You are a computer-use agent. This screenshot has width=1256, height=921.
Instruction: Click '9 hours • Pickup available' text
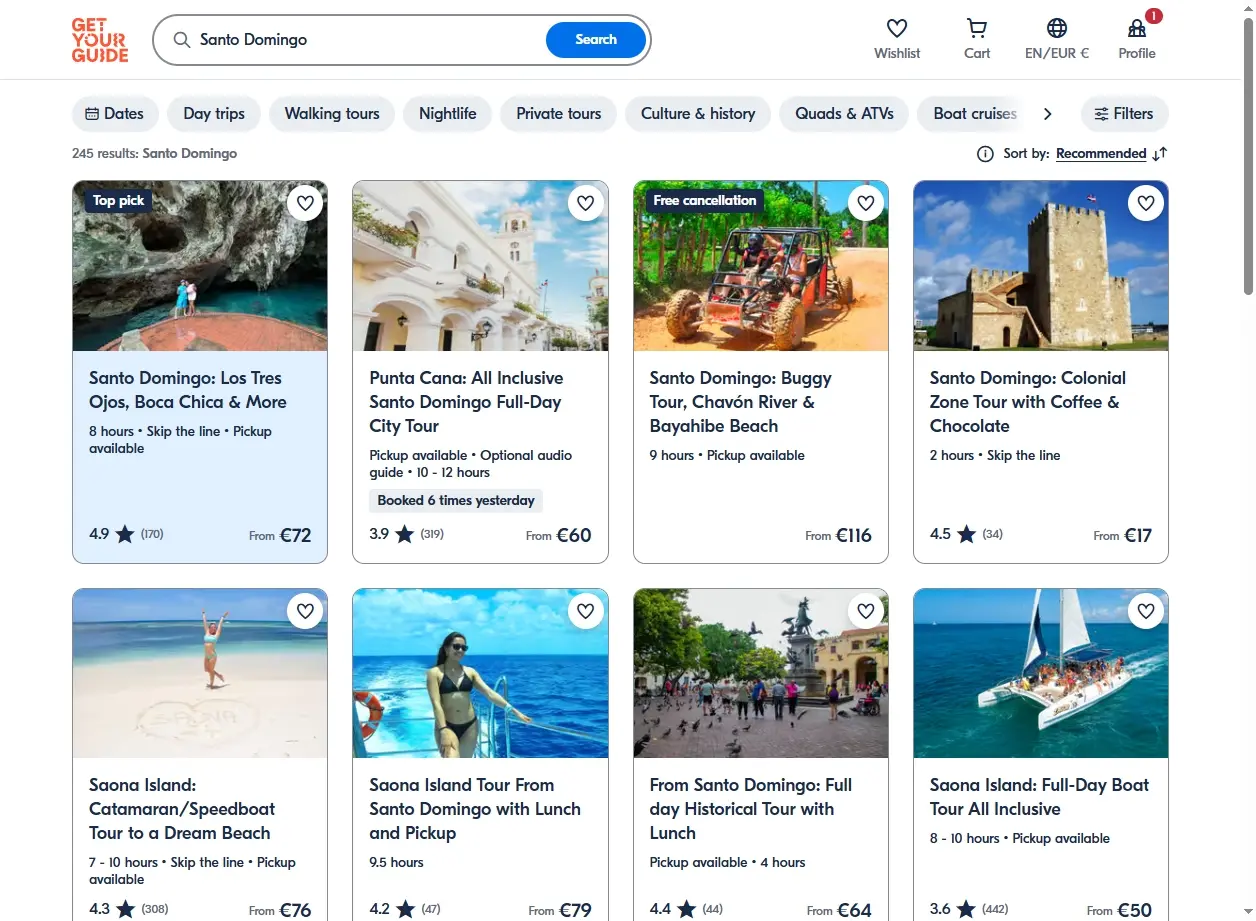(x=727, y=455)
